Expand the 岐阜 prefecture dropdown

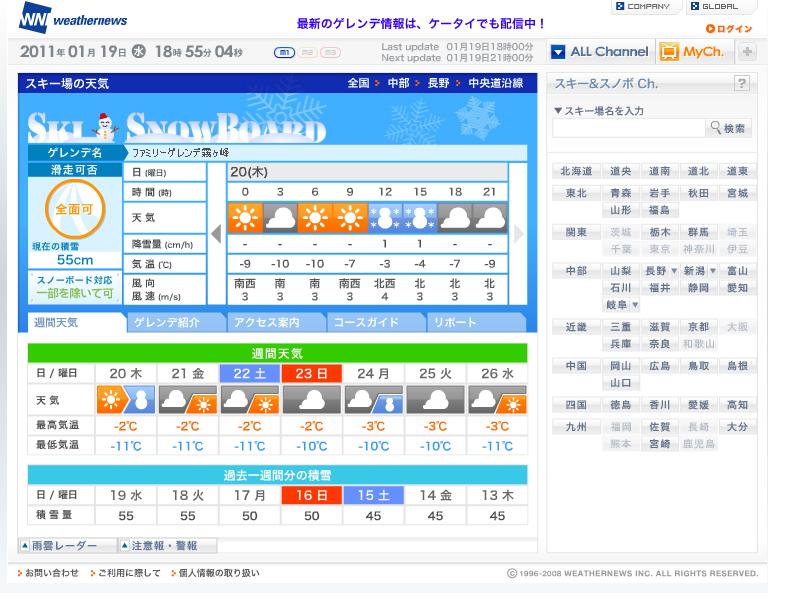pos(635,305)
